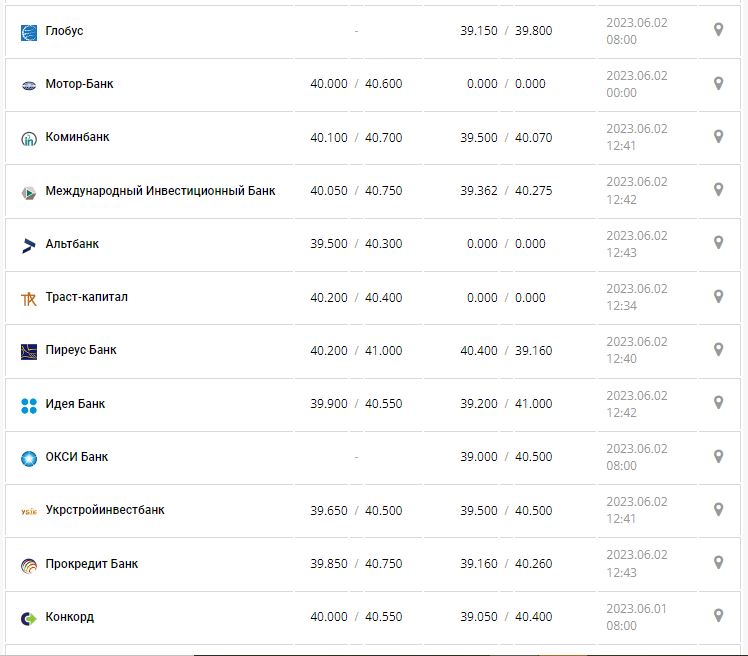Open the Мотор-Банк link
Viewport: 748px width, 656px height.
click(x=79, y=84)
